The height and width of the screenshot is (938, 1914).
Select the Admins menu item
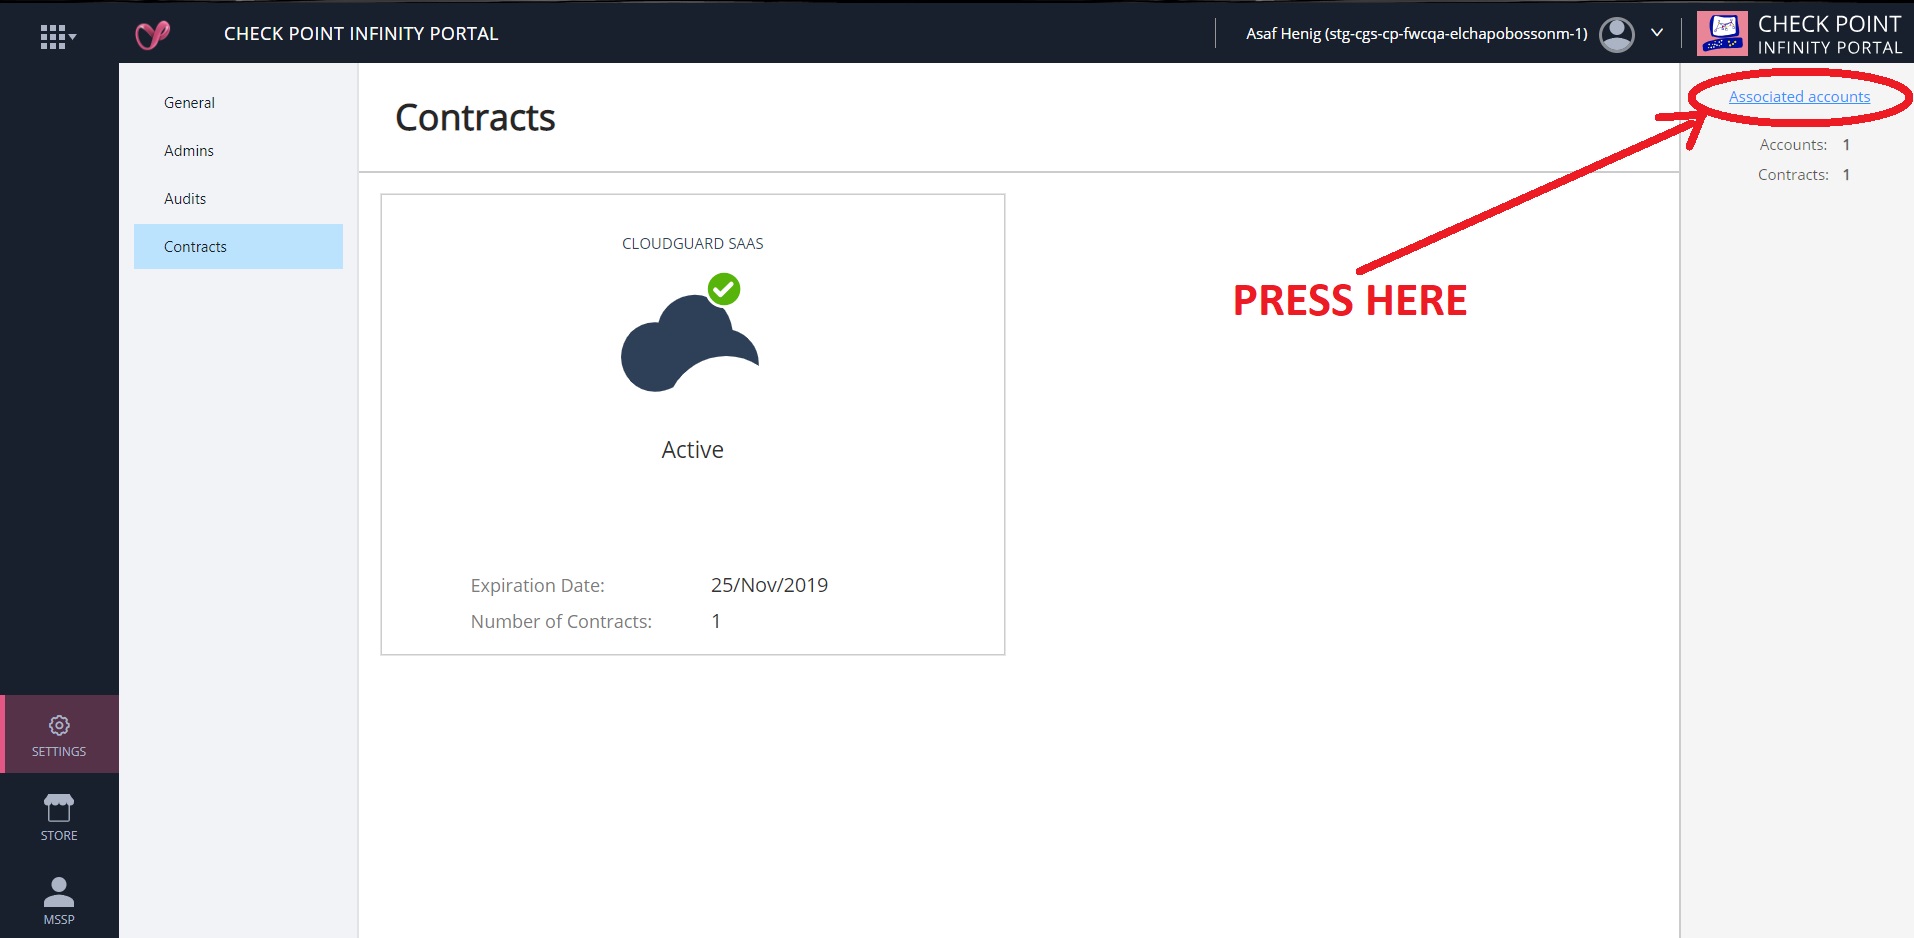click(x=189, y=151)
